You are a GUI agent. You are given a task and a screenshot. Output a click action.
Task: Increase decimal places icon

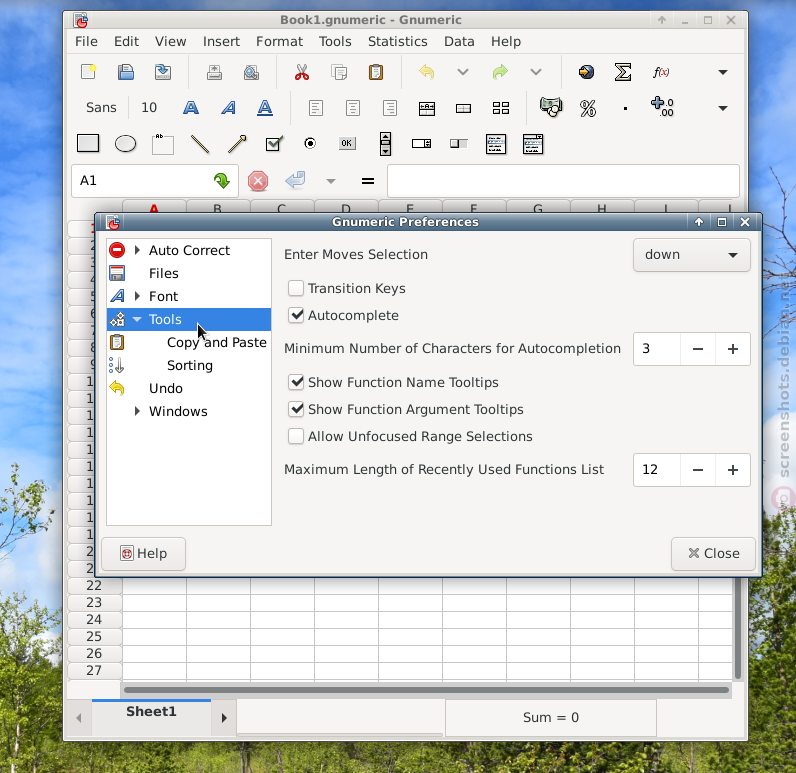click(x=662, y=107)
